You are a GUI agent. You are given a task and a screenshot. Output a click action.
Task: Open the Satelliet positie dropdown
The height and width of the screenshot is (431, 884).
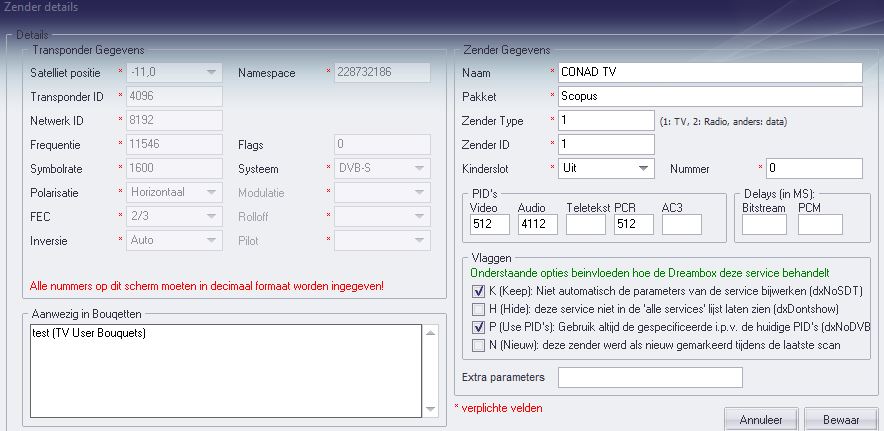(x=211, y=72)
